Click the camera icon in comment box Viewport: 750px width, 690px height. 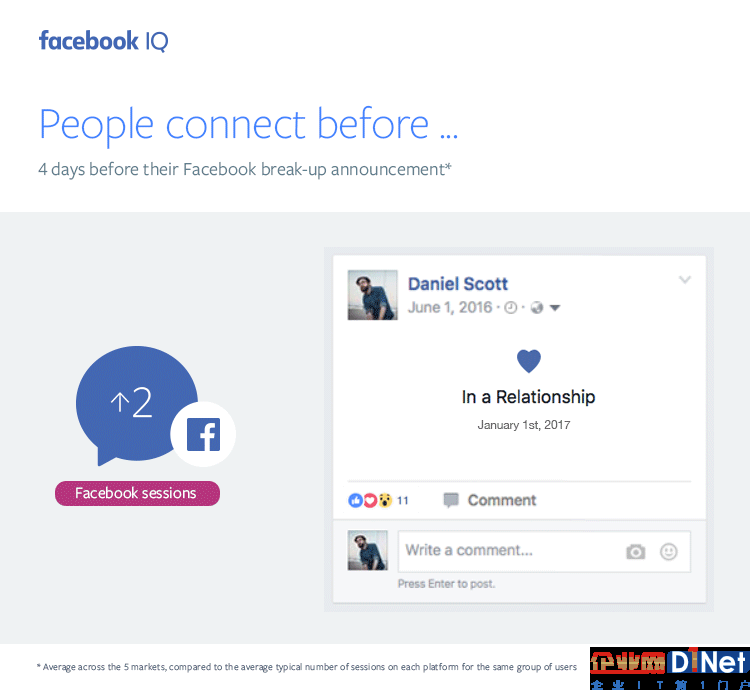[x=635, y=552]
